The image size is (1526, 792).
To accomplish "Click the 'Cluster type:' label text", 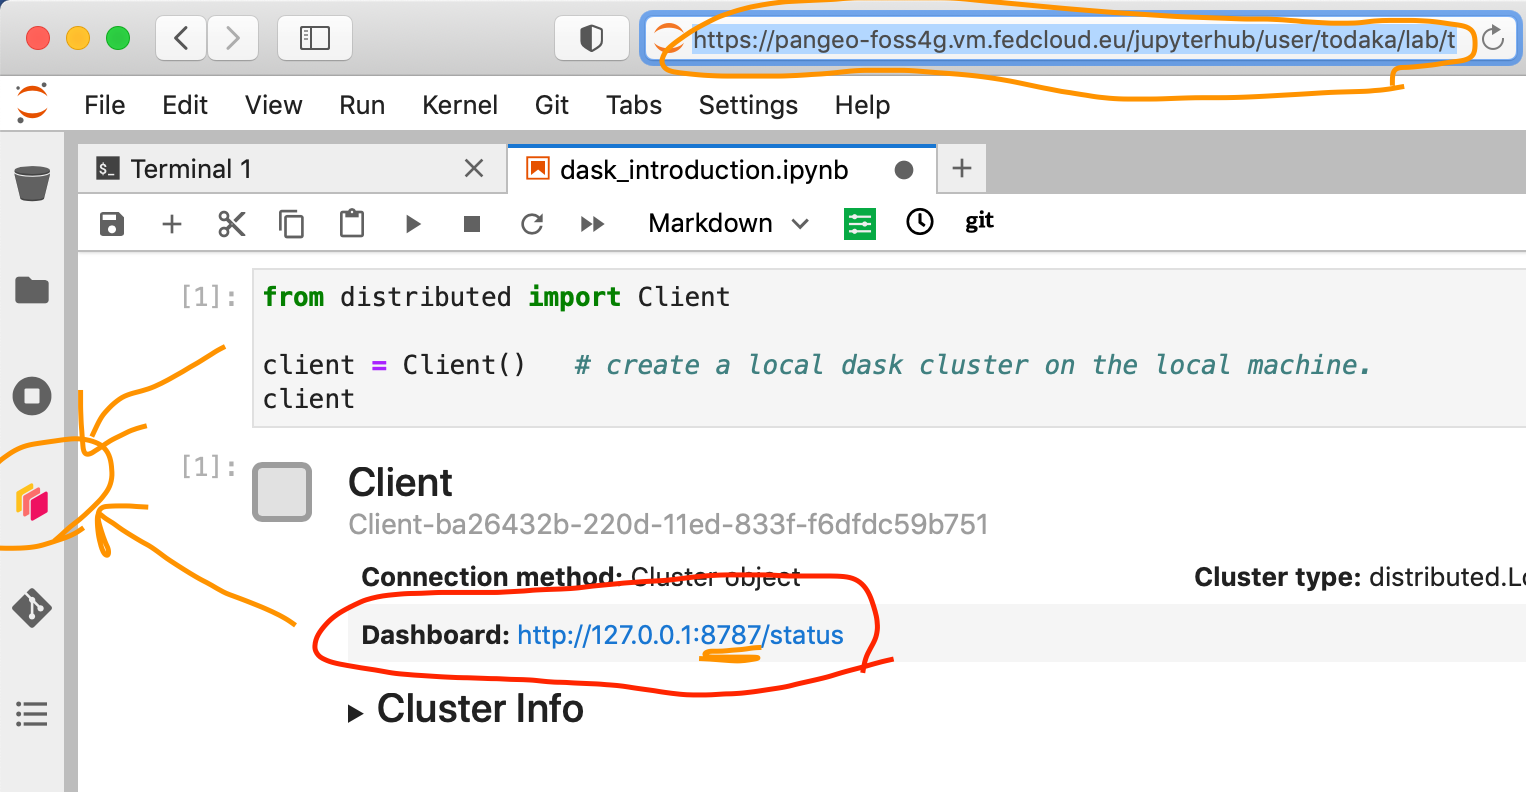I will [1277, 577].
